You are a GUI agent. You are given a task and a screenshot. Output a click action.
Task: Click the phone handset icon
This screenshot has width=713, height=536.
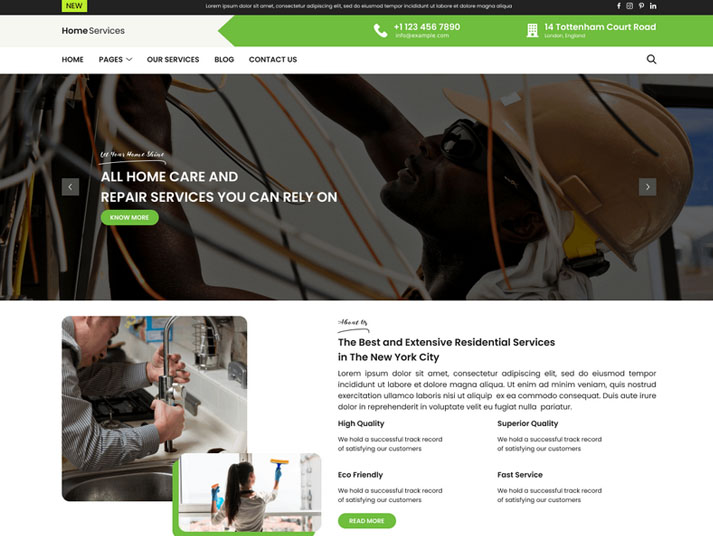[380, 30]
